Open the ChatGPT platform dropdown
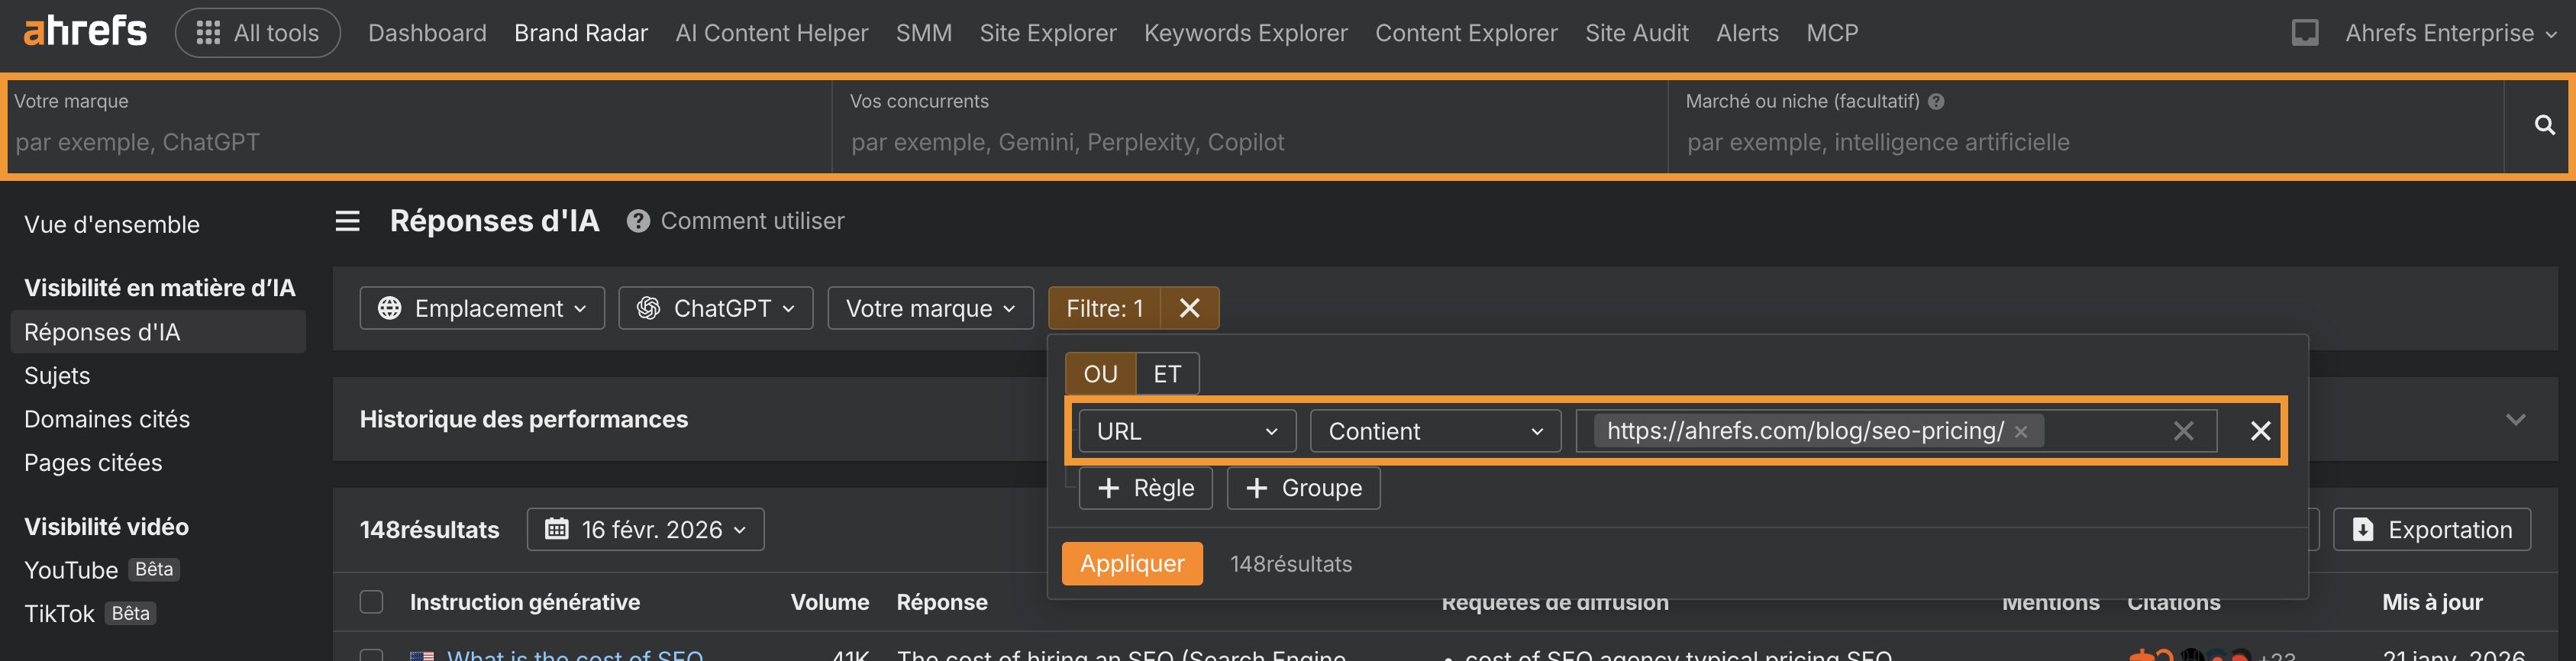The height and width of the screenshot is (661, 2576). (716, 308)
